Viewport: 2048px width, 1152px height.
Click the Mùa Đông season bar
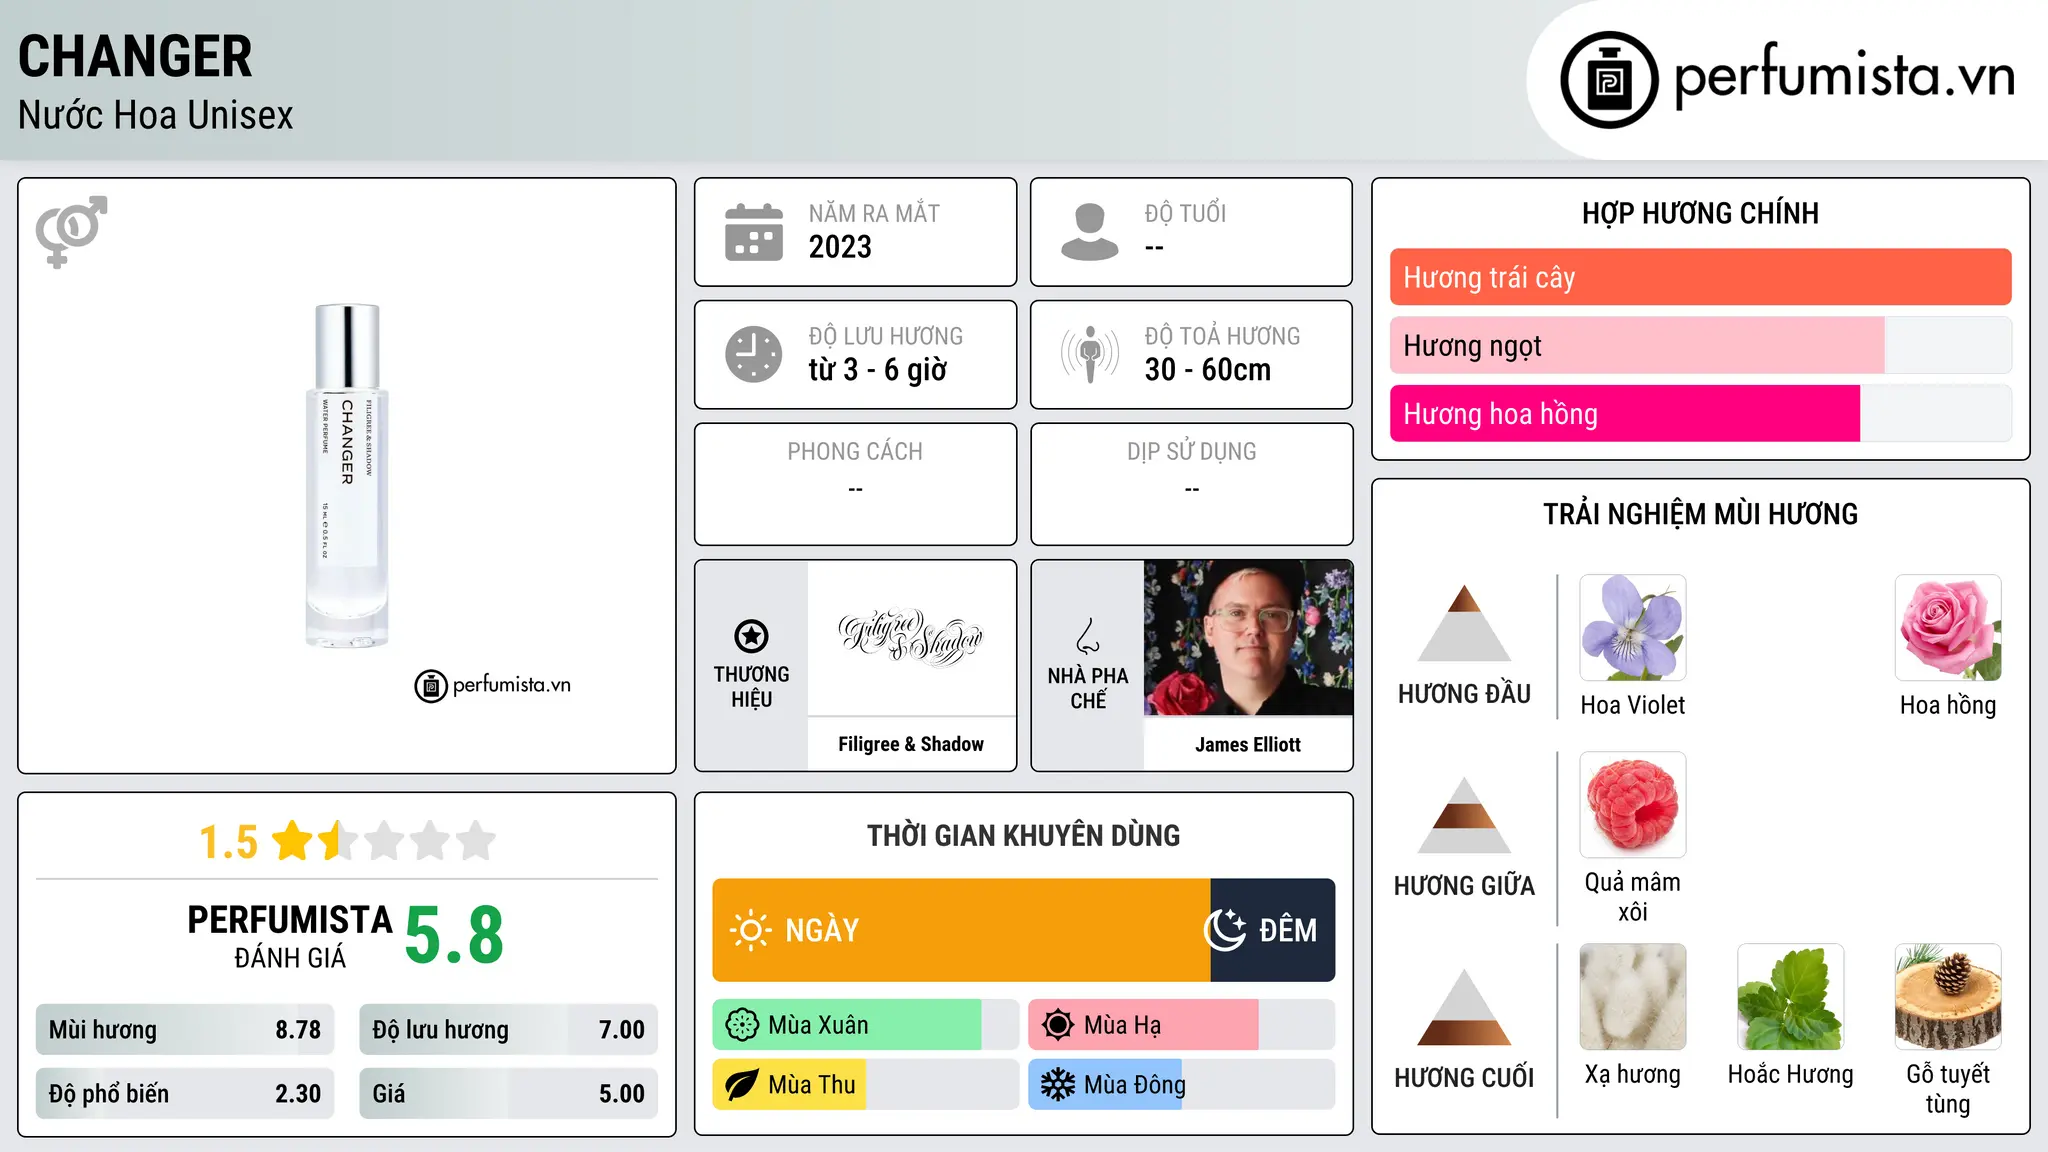(1181, 1085)
